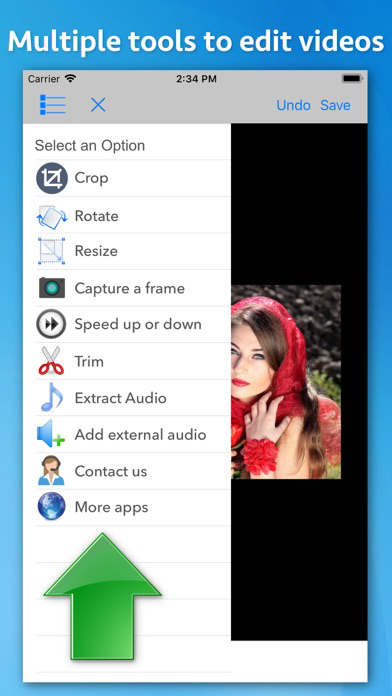Tap the fast-forward Speed icon
This screenshot has width=392, height=696.
(x=51, y=324)
